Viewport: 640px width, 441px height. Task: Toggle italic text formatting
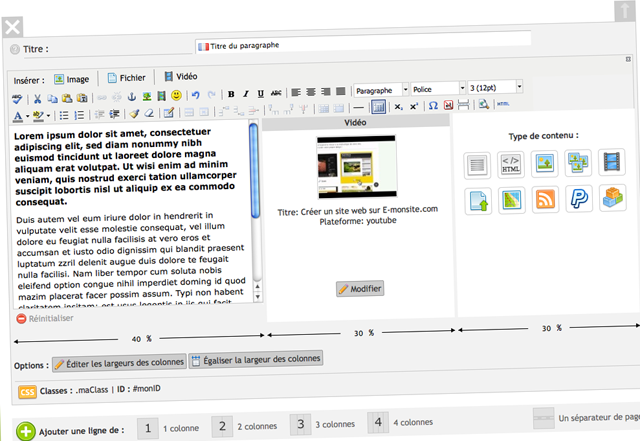pyautogui.click(x=245, y=94)
